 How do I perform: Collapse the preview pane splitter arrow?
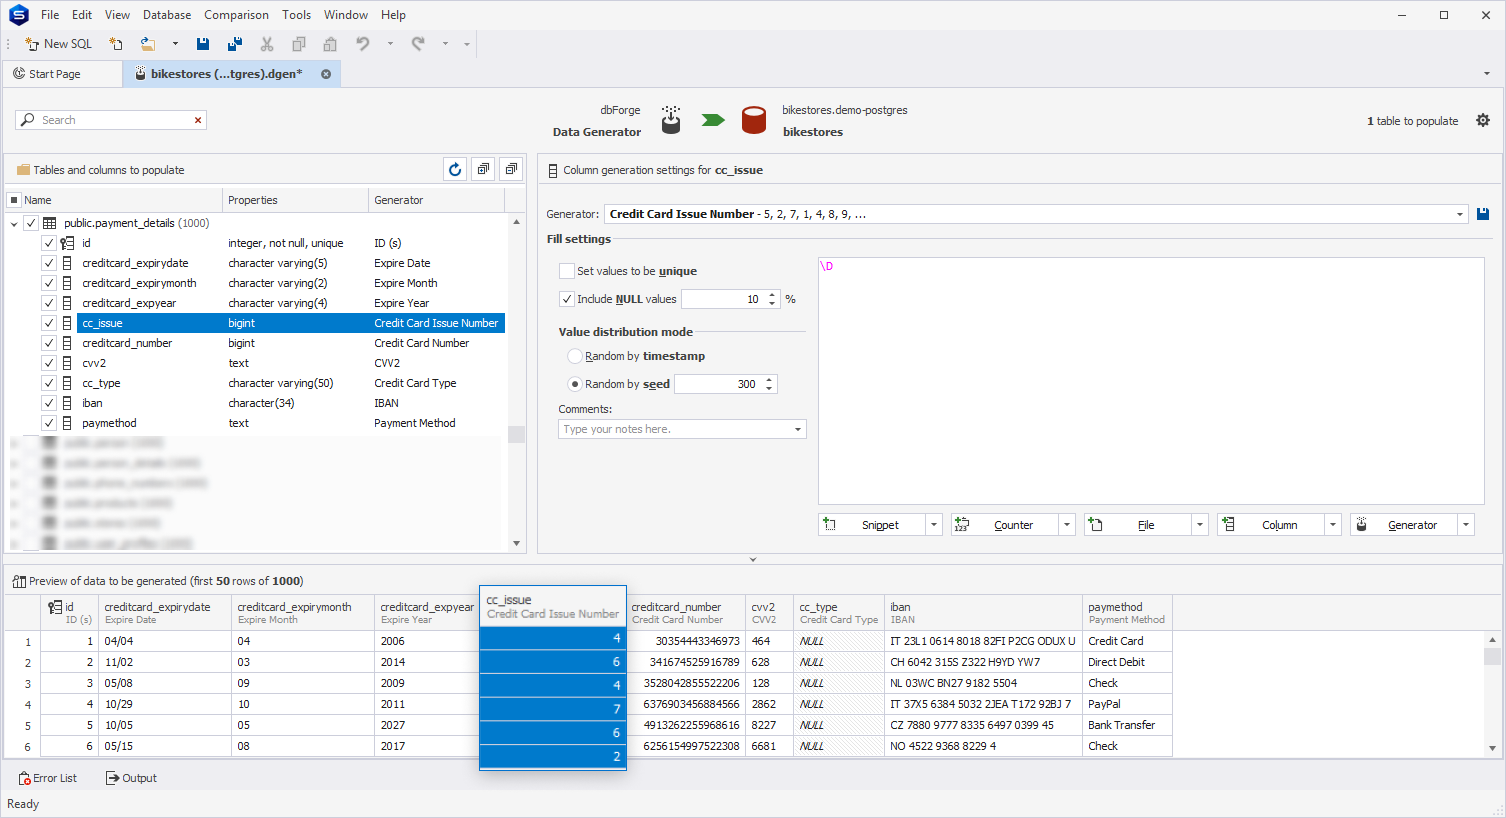753,560
